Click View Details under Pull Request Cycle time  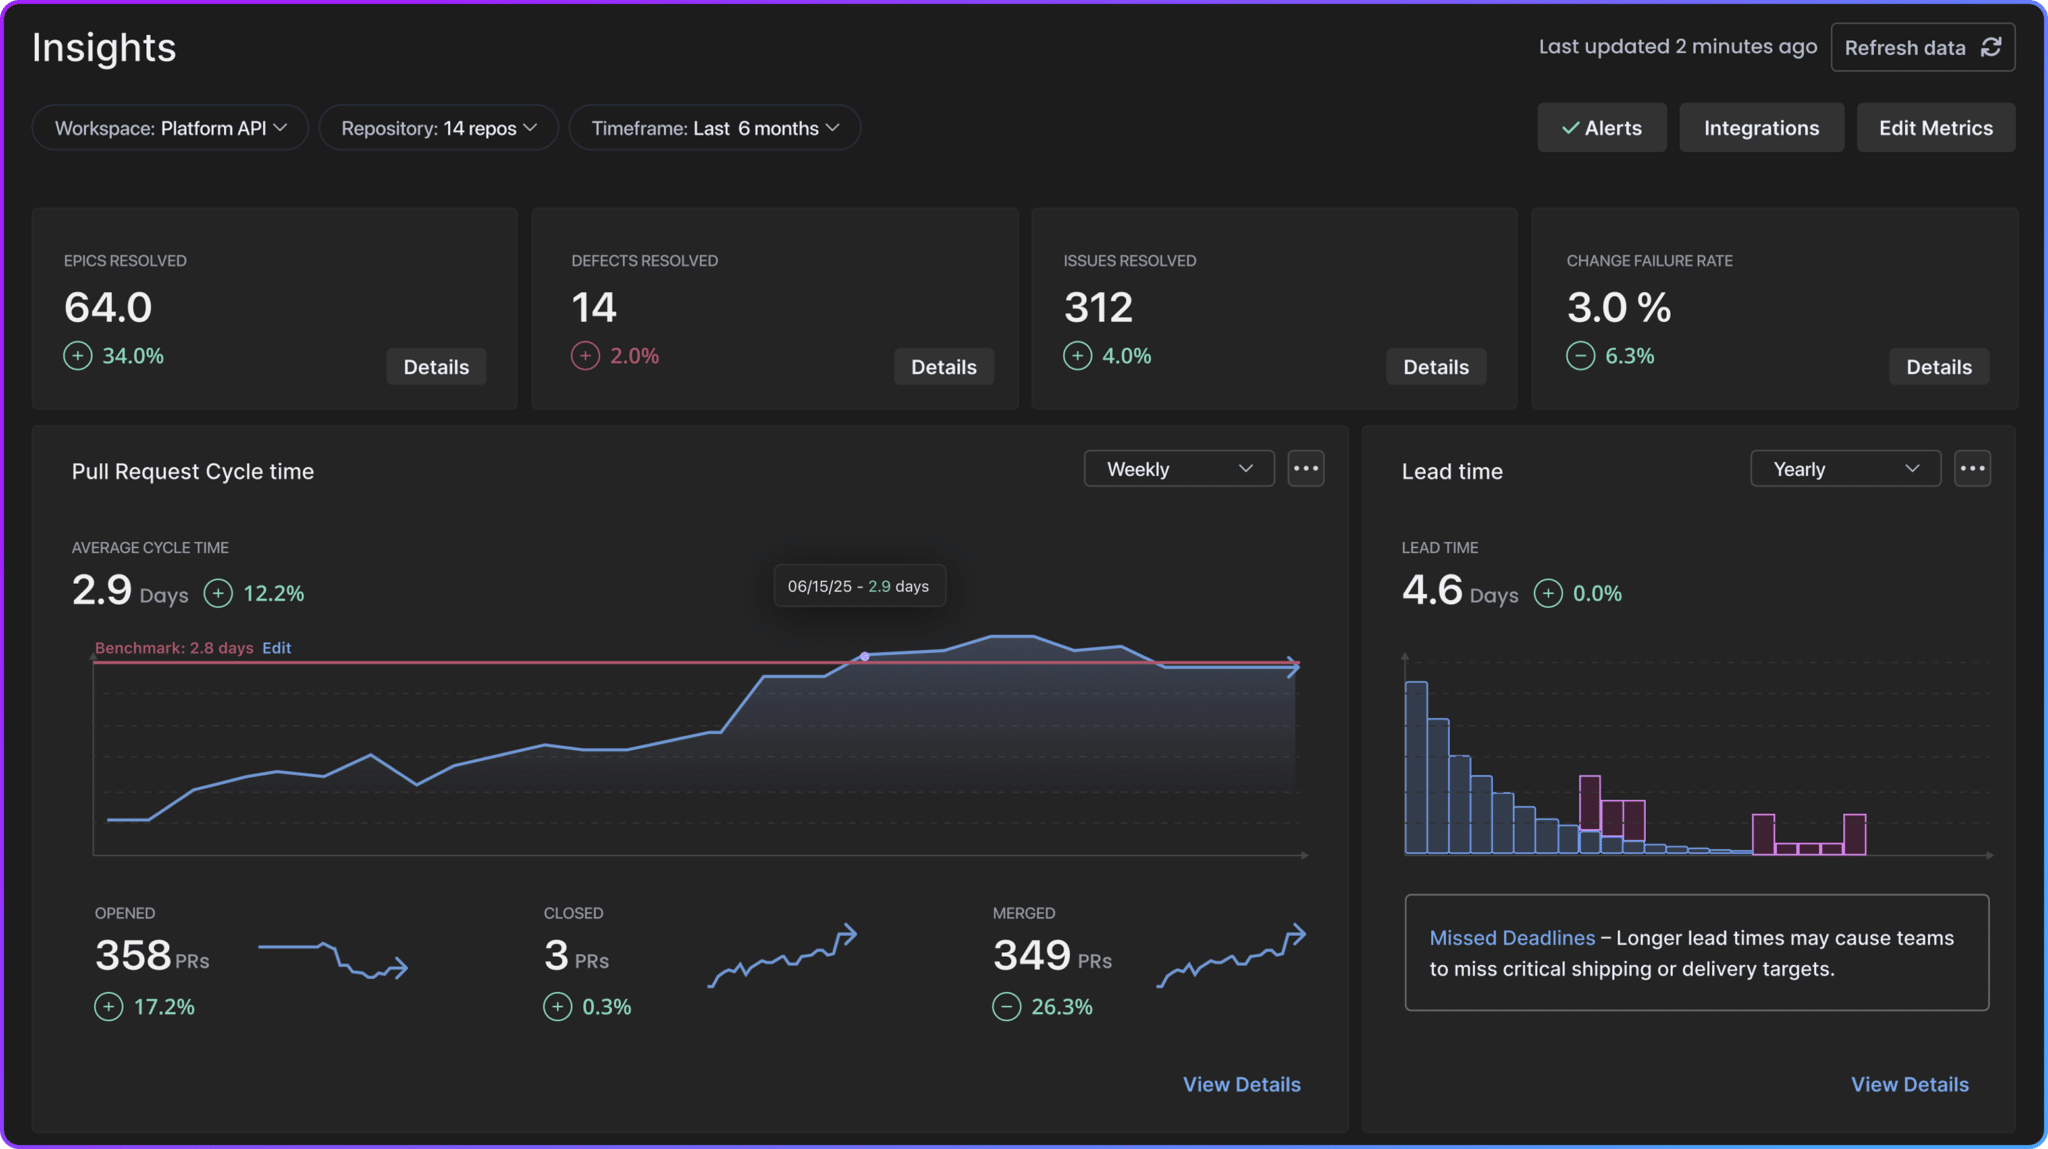click(x=1242, y=1084)
